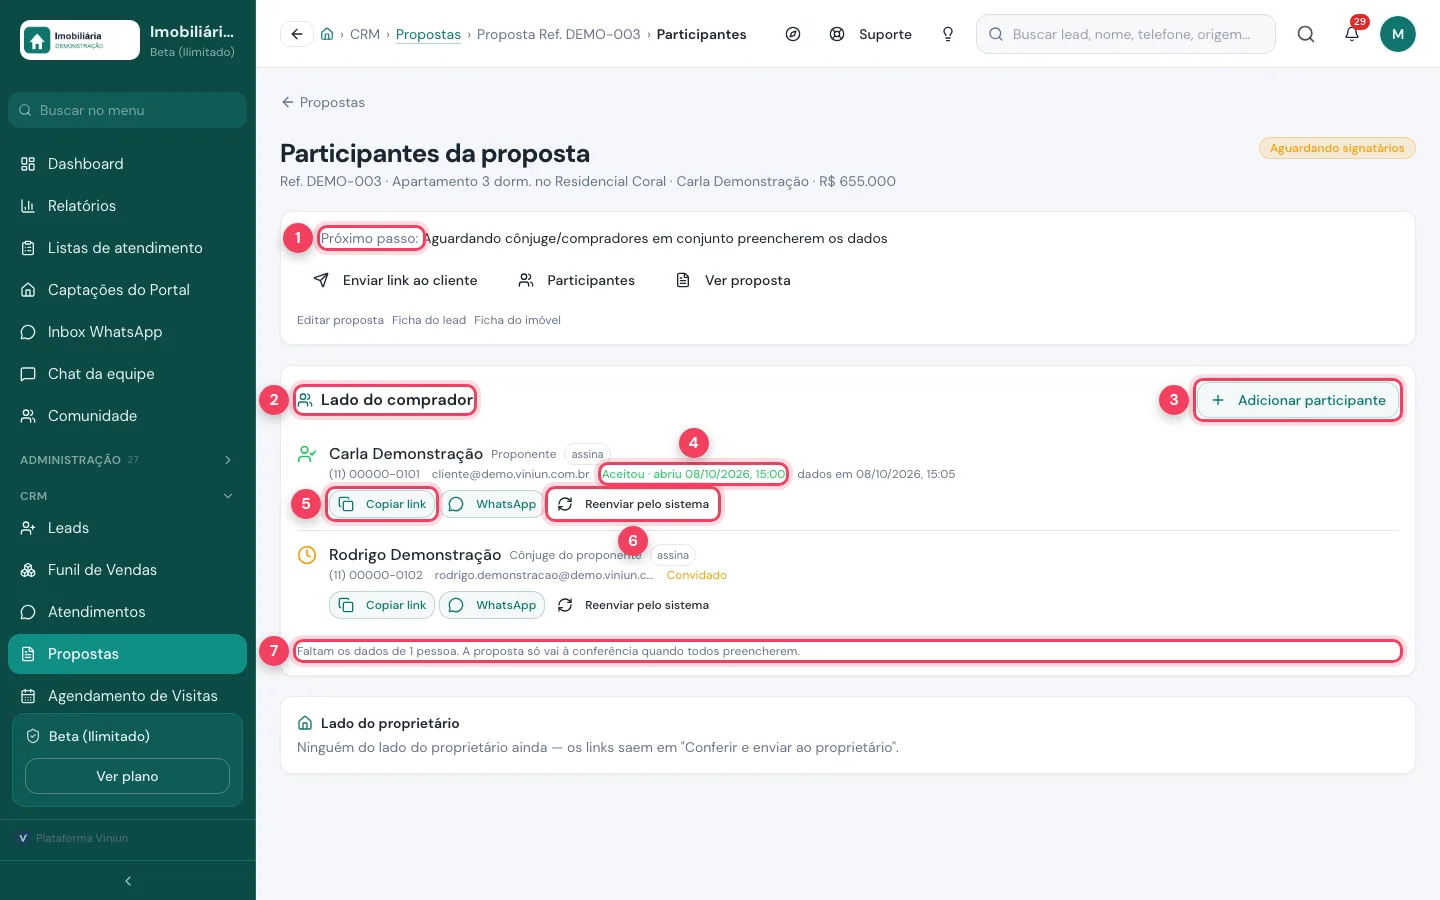The image size is (1440, 900).
Task: Click WhatsApp for Carla Demonstração
Action: click(x=492, y=504)
